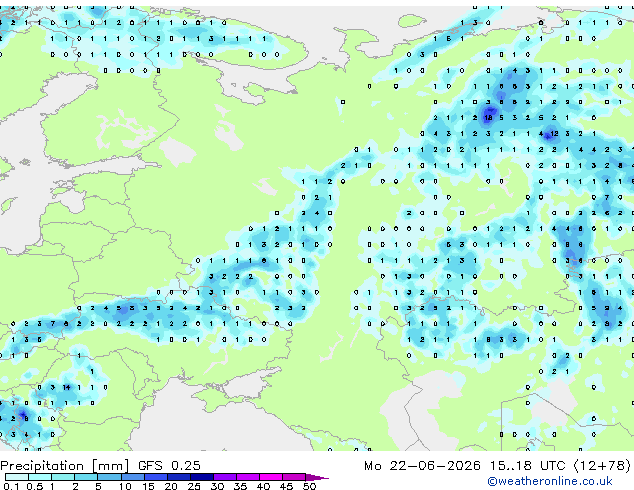
Task: Click the legend label '20'
Action: click(x=171, y=486)
